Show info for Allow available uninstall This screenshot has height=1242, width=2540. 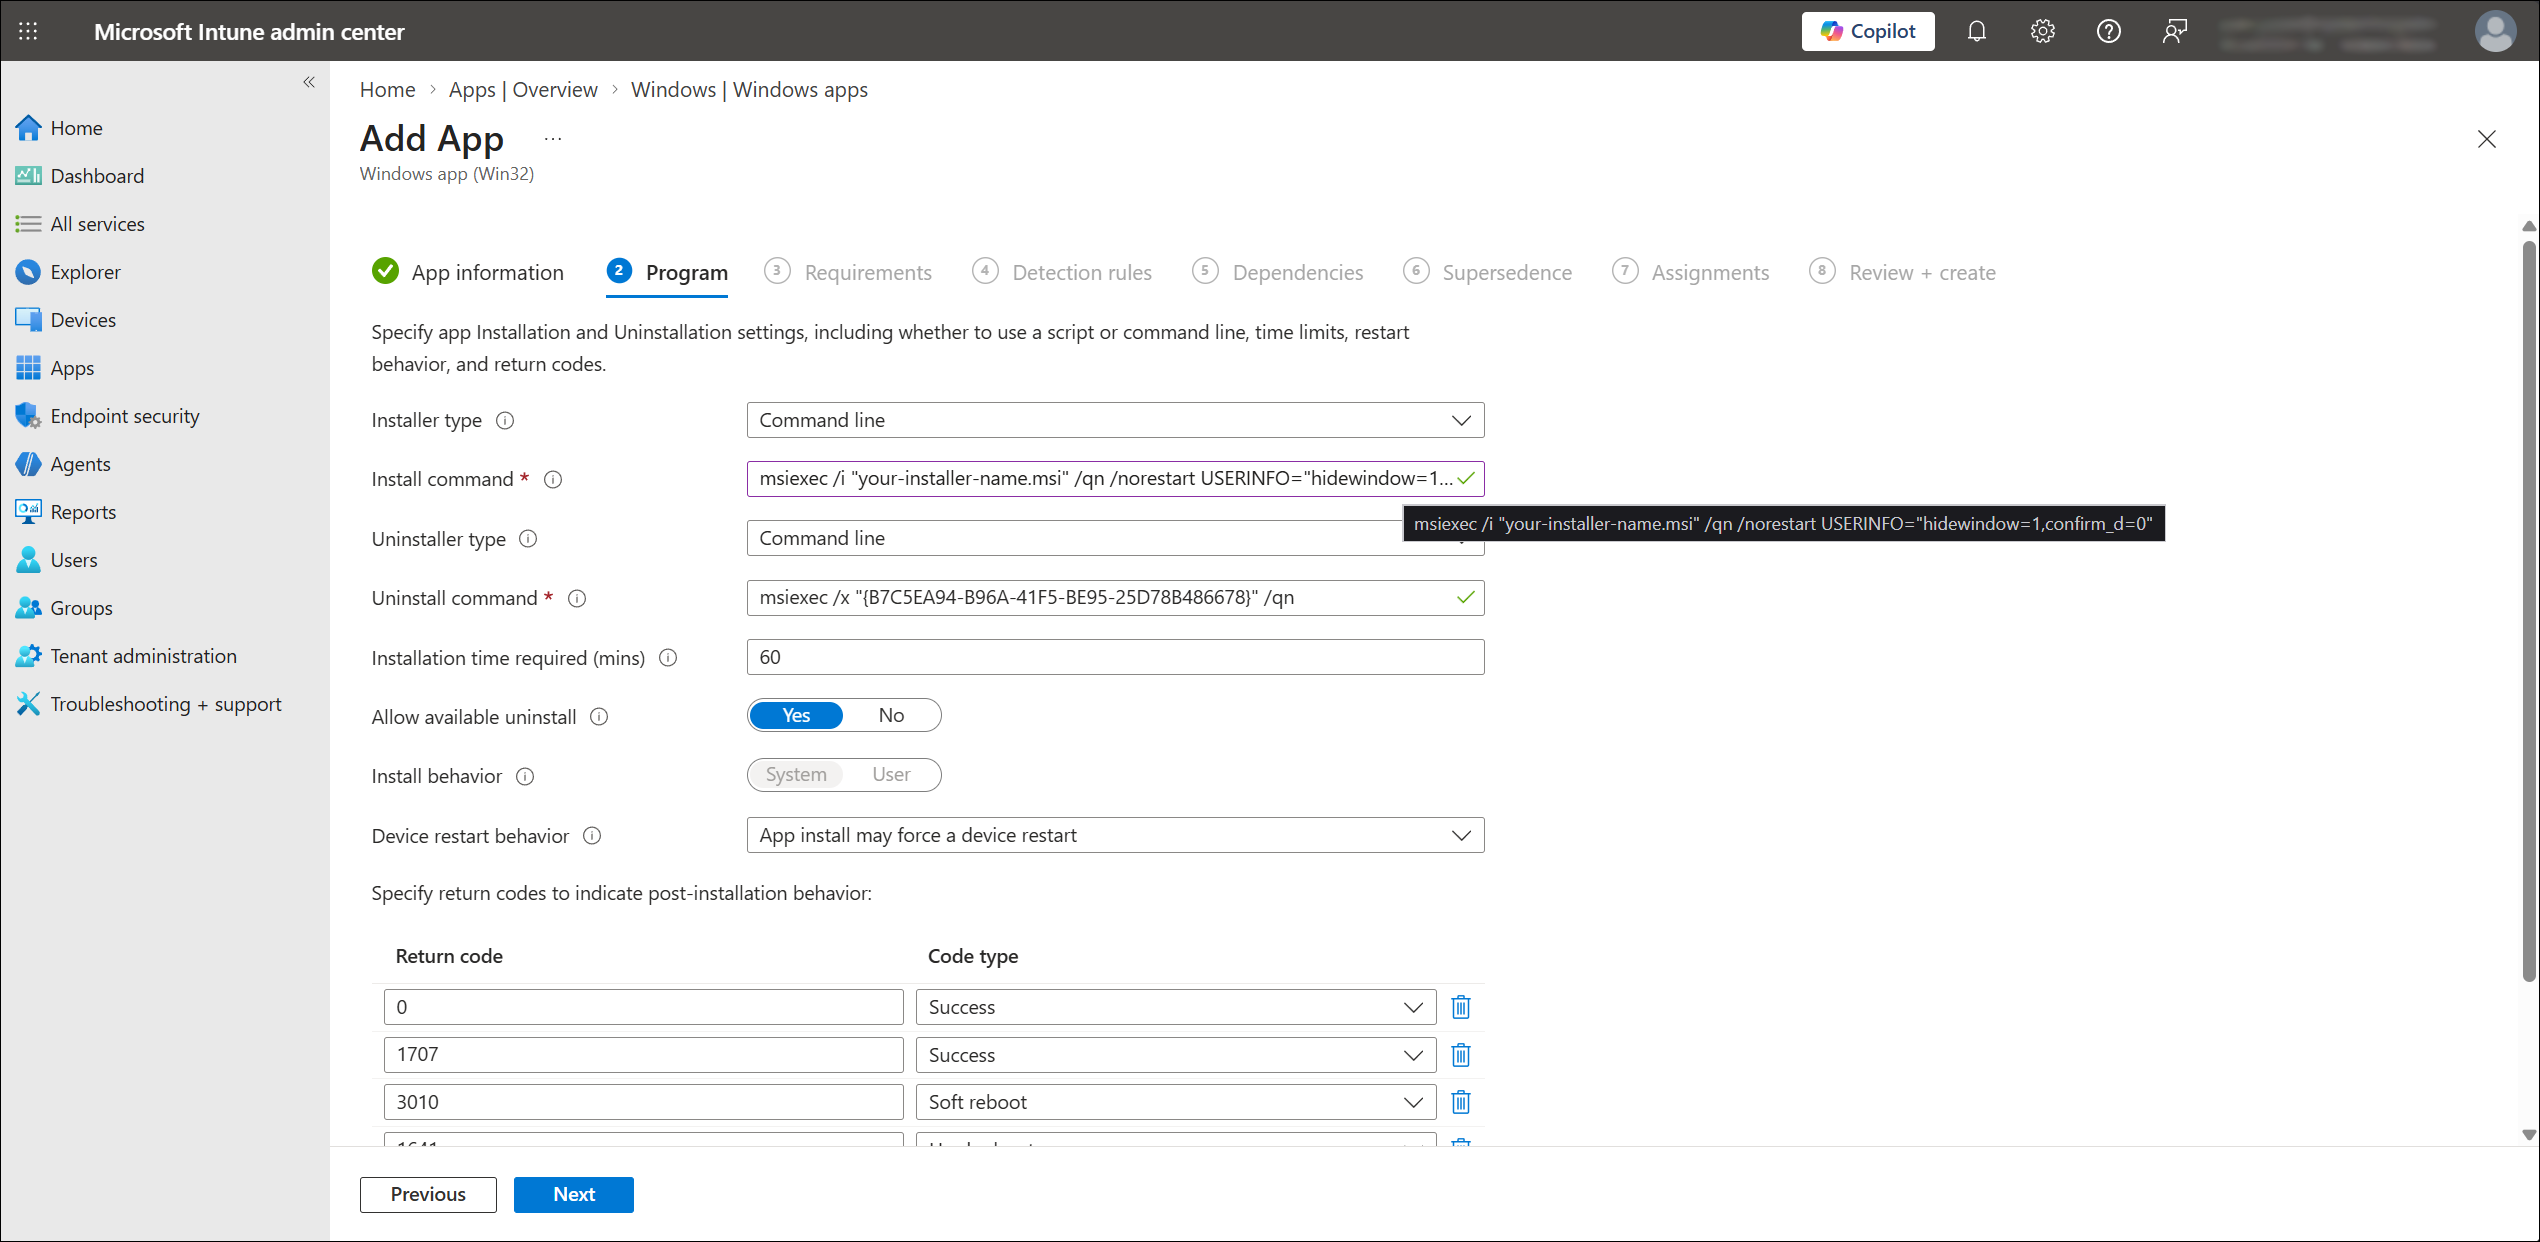599,717
